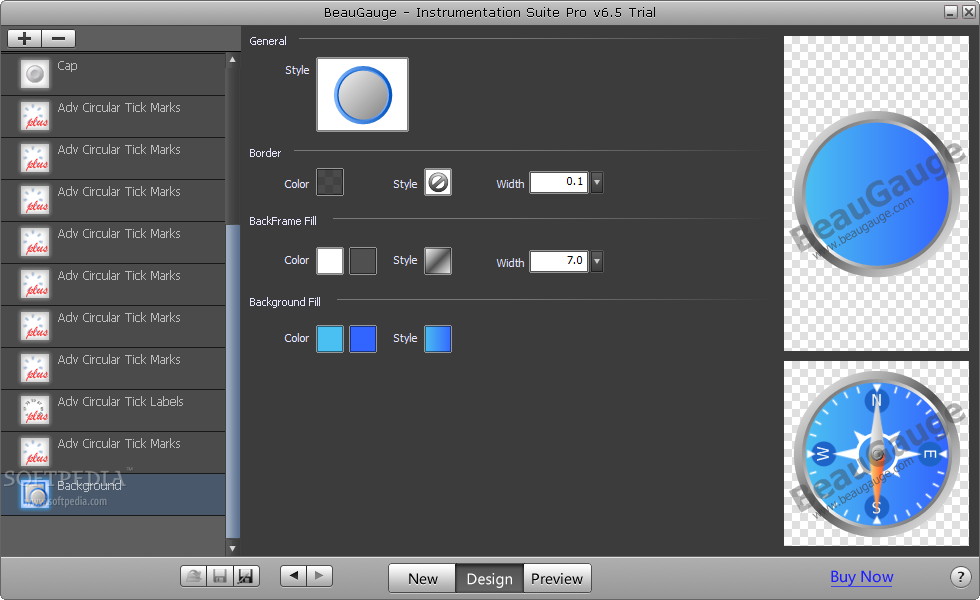This screenshot has width=980, height=600.
Task: Switch to the New tab
Action: [422, 579]
